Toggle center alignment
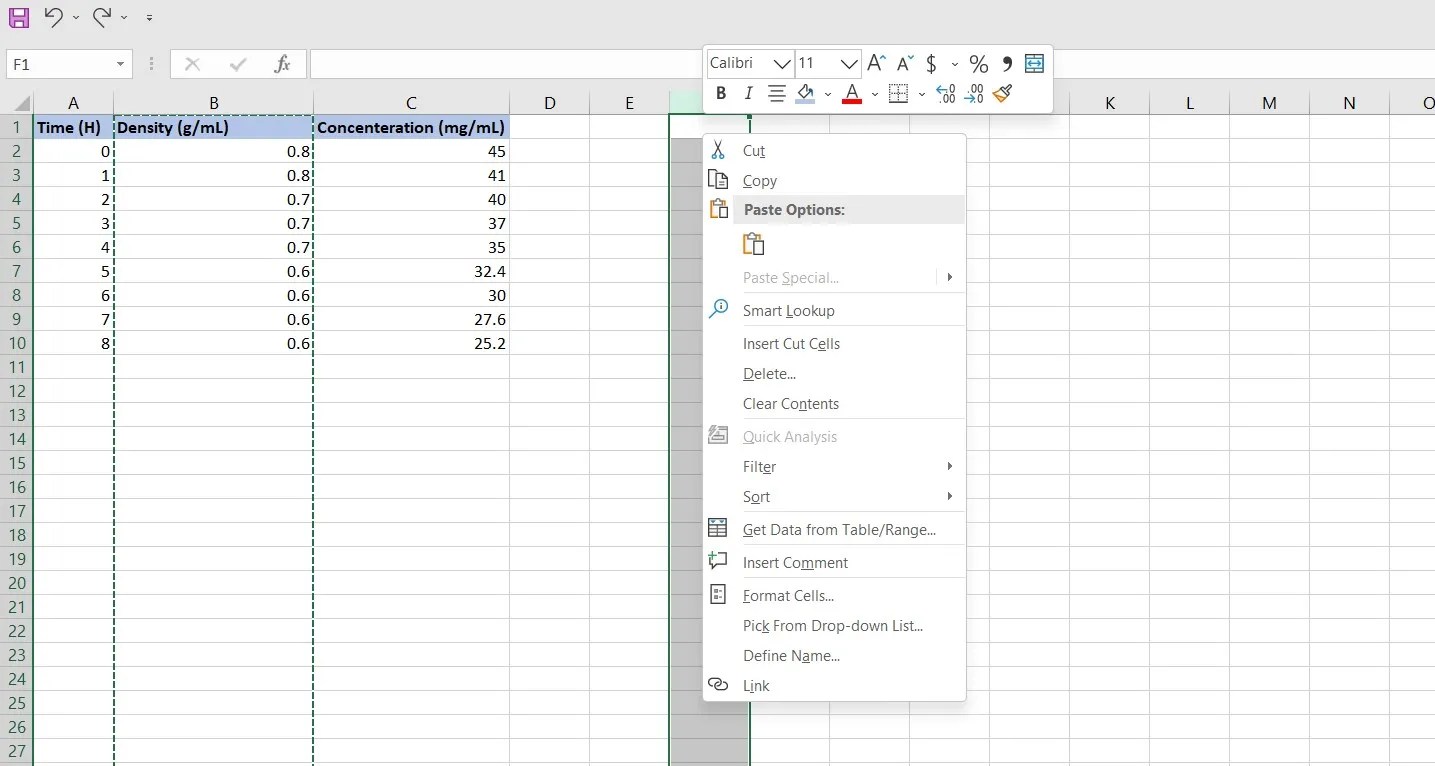 [x=777, y=94]
